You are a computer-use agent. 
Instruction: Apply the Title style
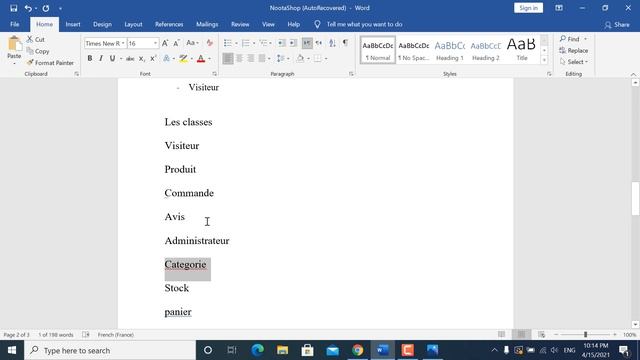tap(522, 50)
